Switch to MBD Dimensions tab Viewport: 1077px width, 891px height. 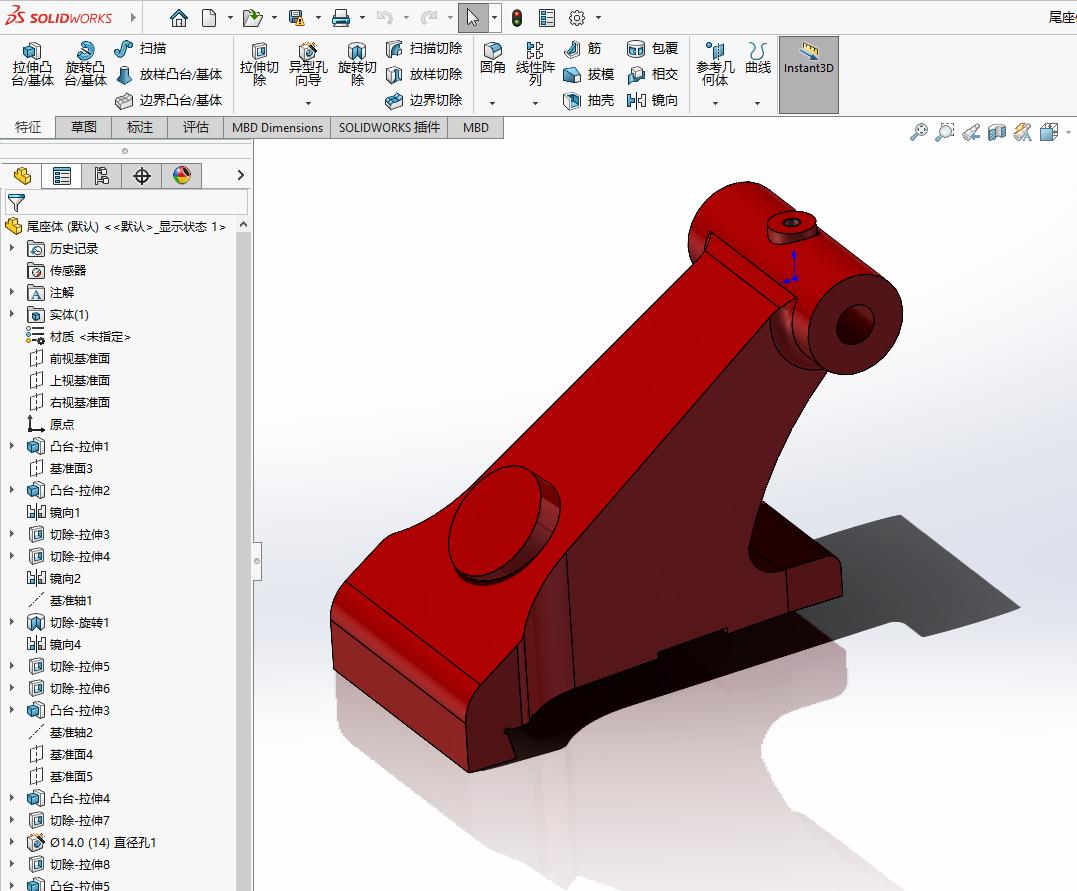coord(277,128)
